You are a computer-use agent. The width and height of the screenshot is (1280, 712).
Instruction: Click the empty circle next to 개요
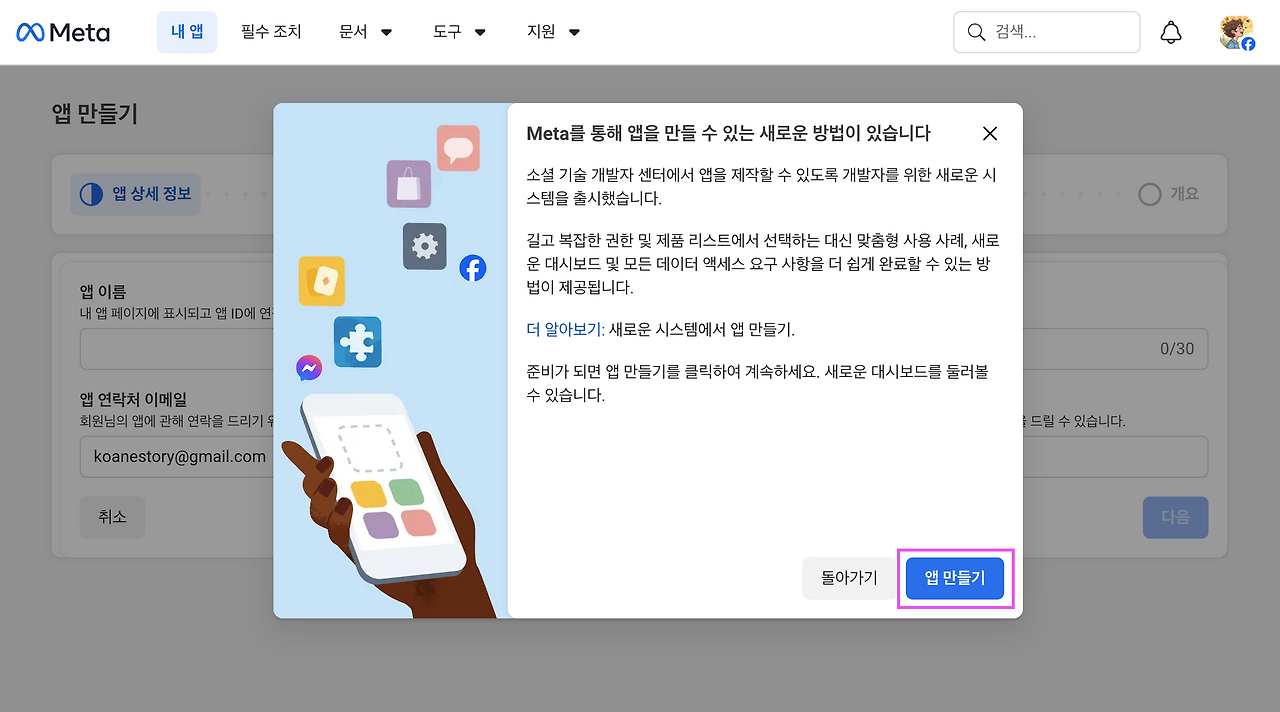click(x=1150, y=194)
